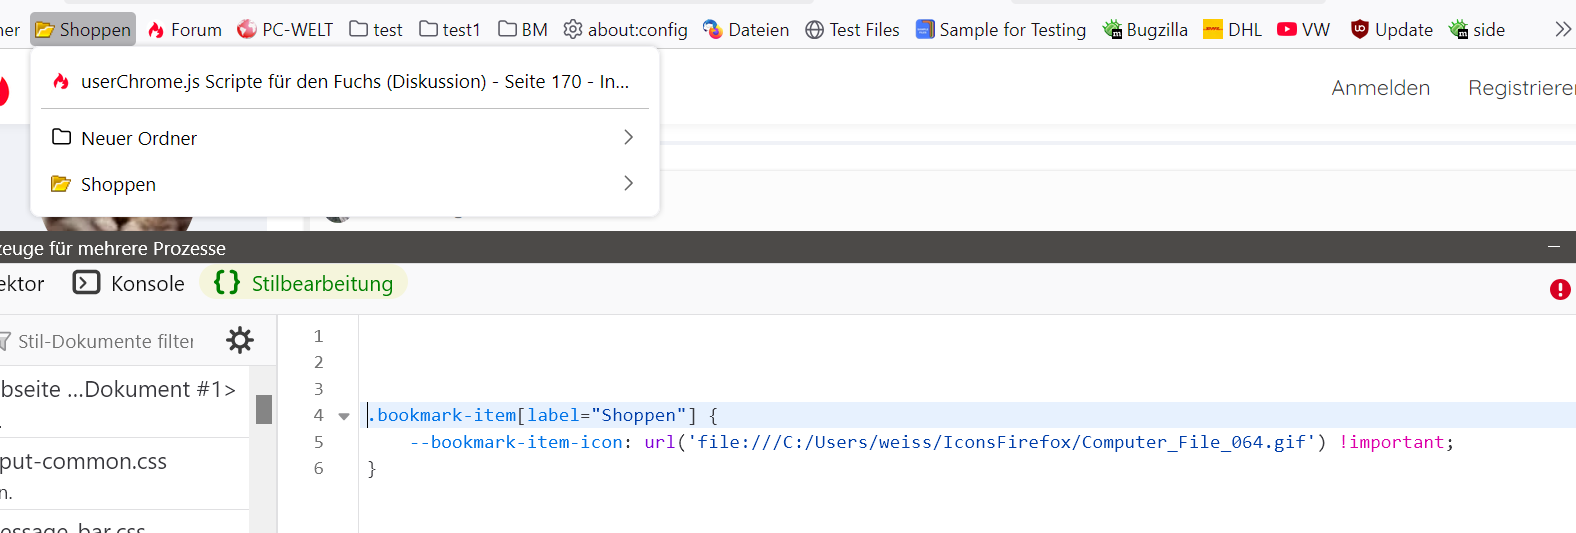Focus the Stil-Dokumente filter field

(x=105, y=341)
